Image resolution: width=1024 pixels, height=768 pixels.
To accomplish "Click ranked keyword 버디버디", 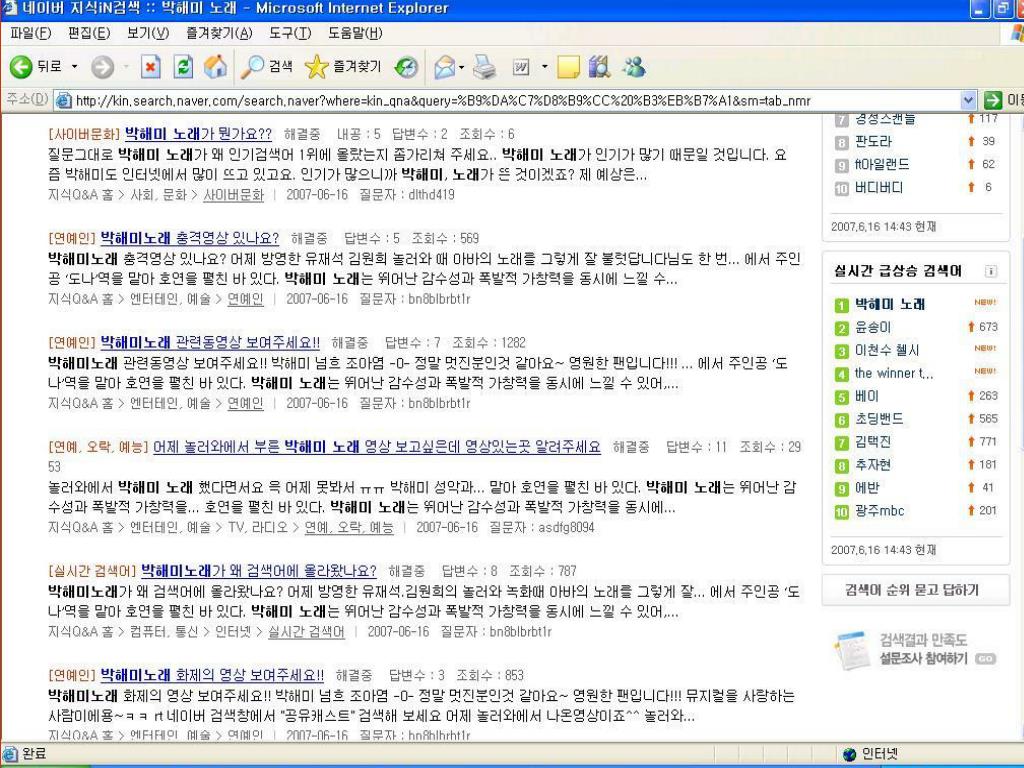I will [878, 187].
